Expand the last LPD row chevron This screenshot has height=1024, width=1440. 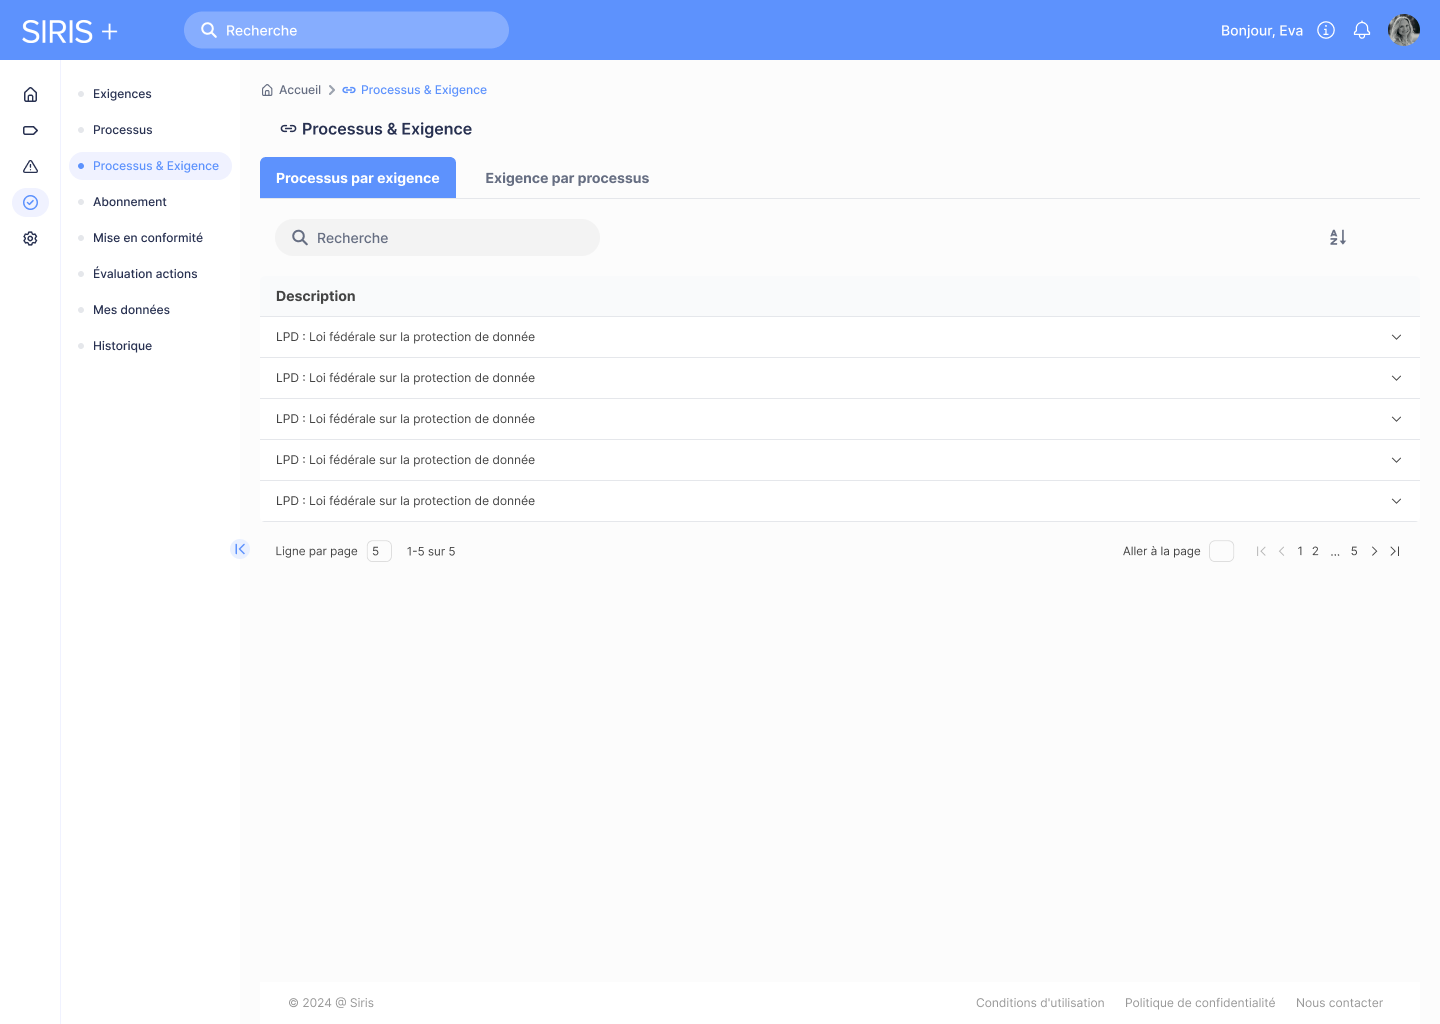point(1396,501)
